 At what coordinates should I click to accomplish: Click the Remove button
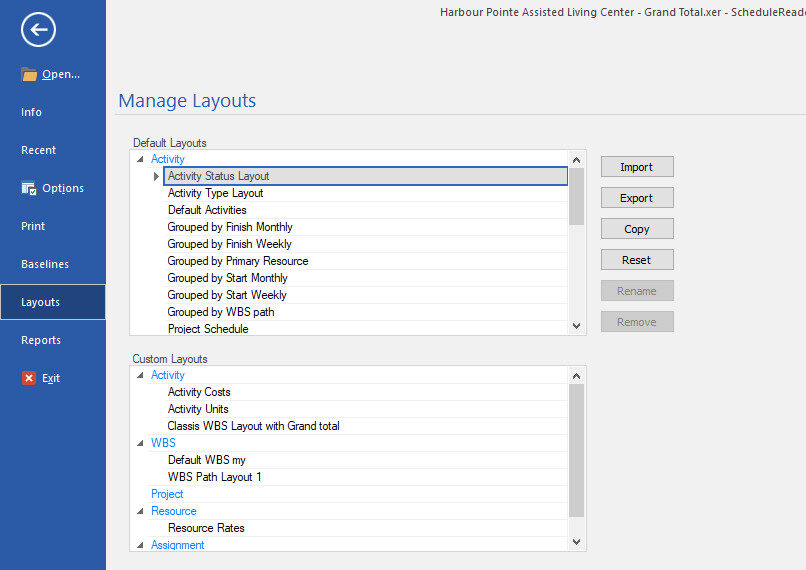[637, 322]
